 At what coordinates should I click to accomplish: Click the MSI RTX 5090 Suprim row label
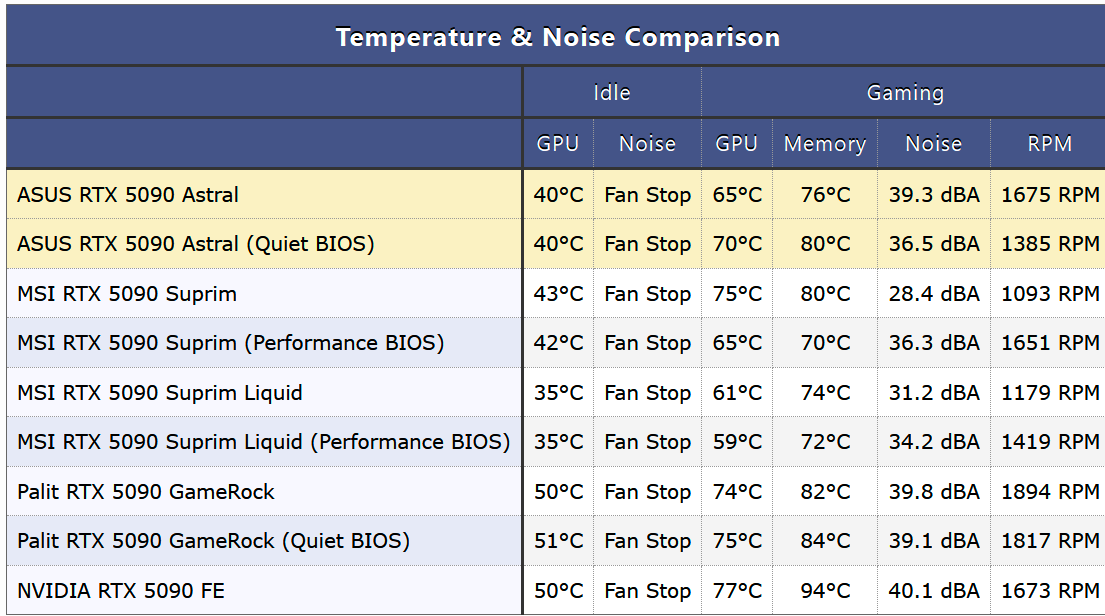coord(127,294)
